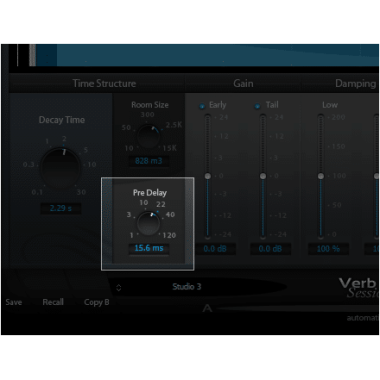Screen dimensions: 380x380
Task: Click the Copy B button
Action: click(96, 302)
